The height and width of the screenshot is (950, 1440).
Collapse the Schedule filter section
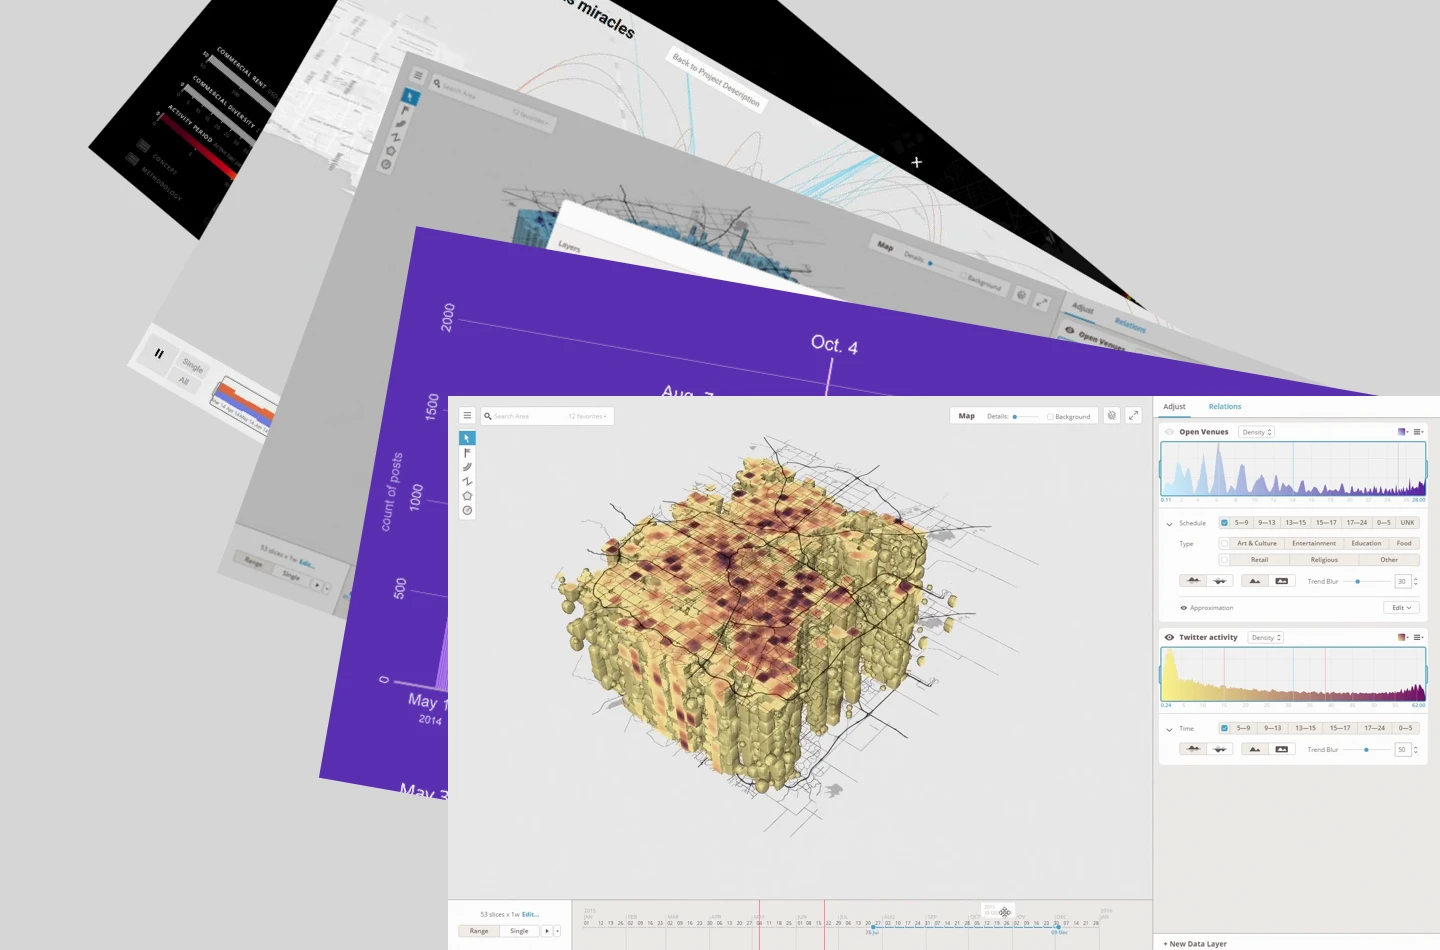[x=1169, y=524]
